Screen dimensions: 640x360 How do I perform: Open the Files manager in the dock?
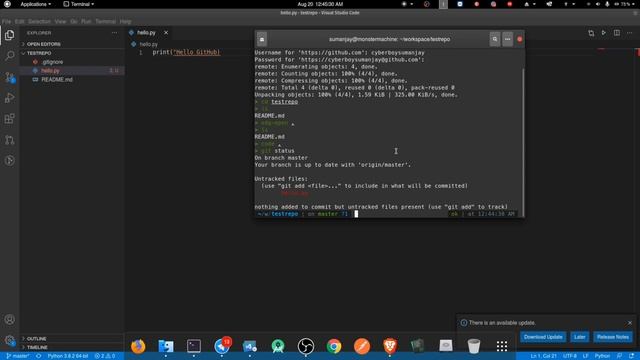(x=166, y=346)
